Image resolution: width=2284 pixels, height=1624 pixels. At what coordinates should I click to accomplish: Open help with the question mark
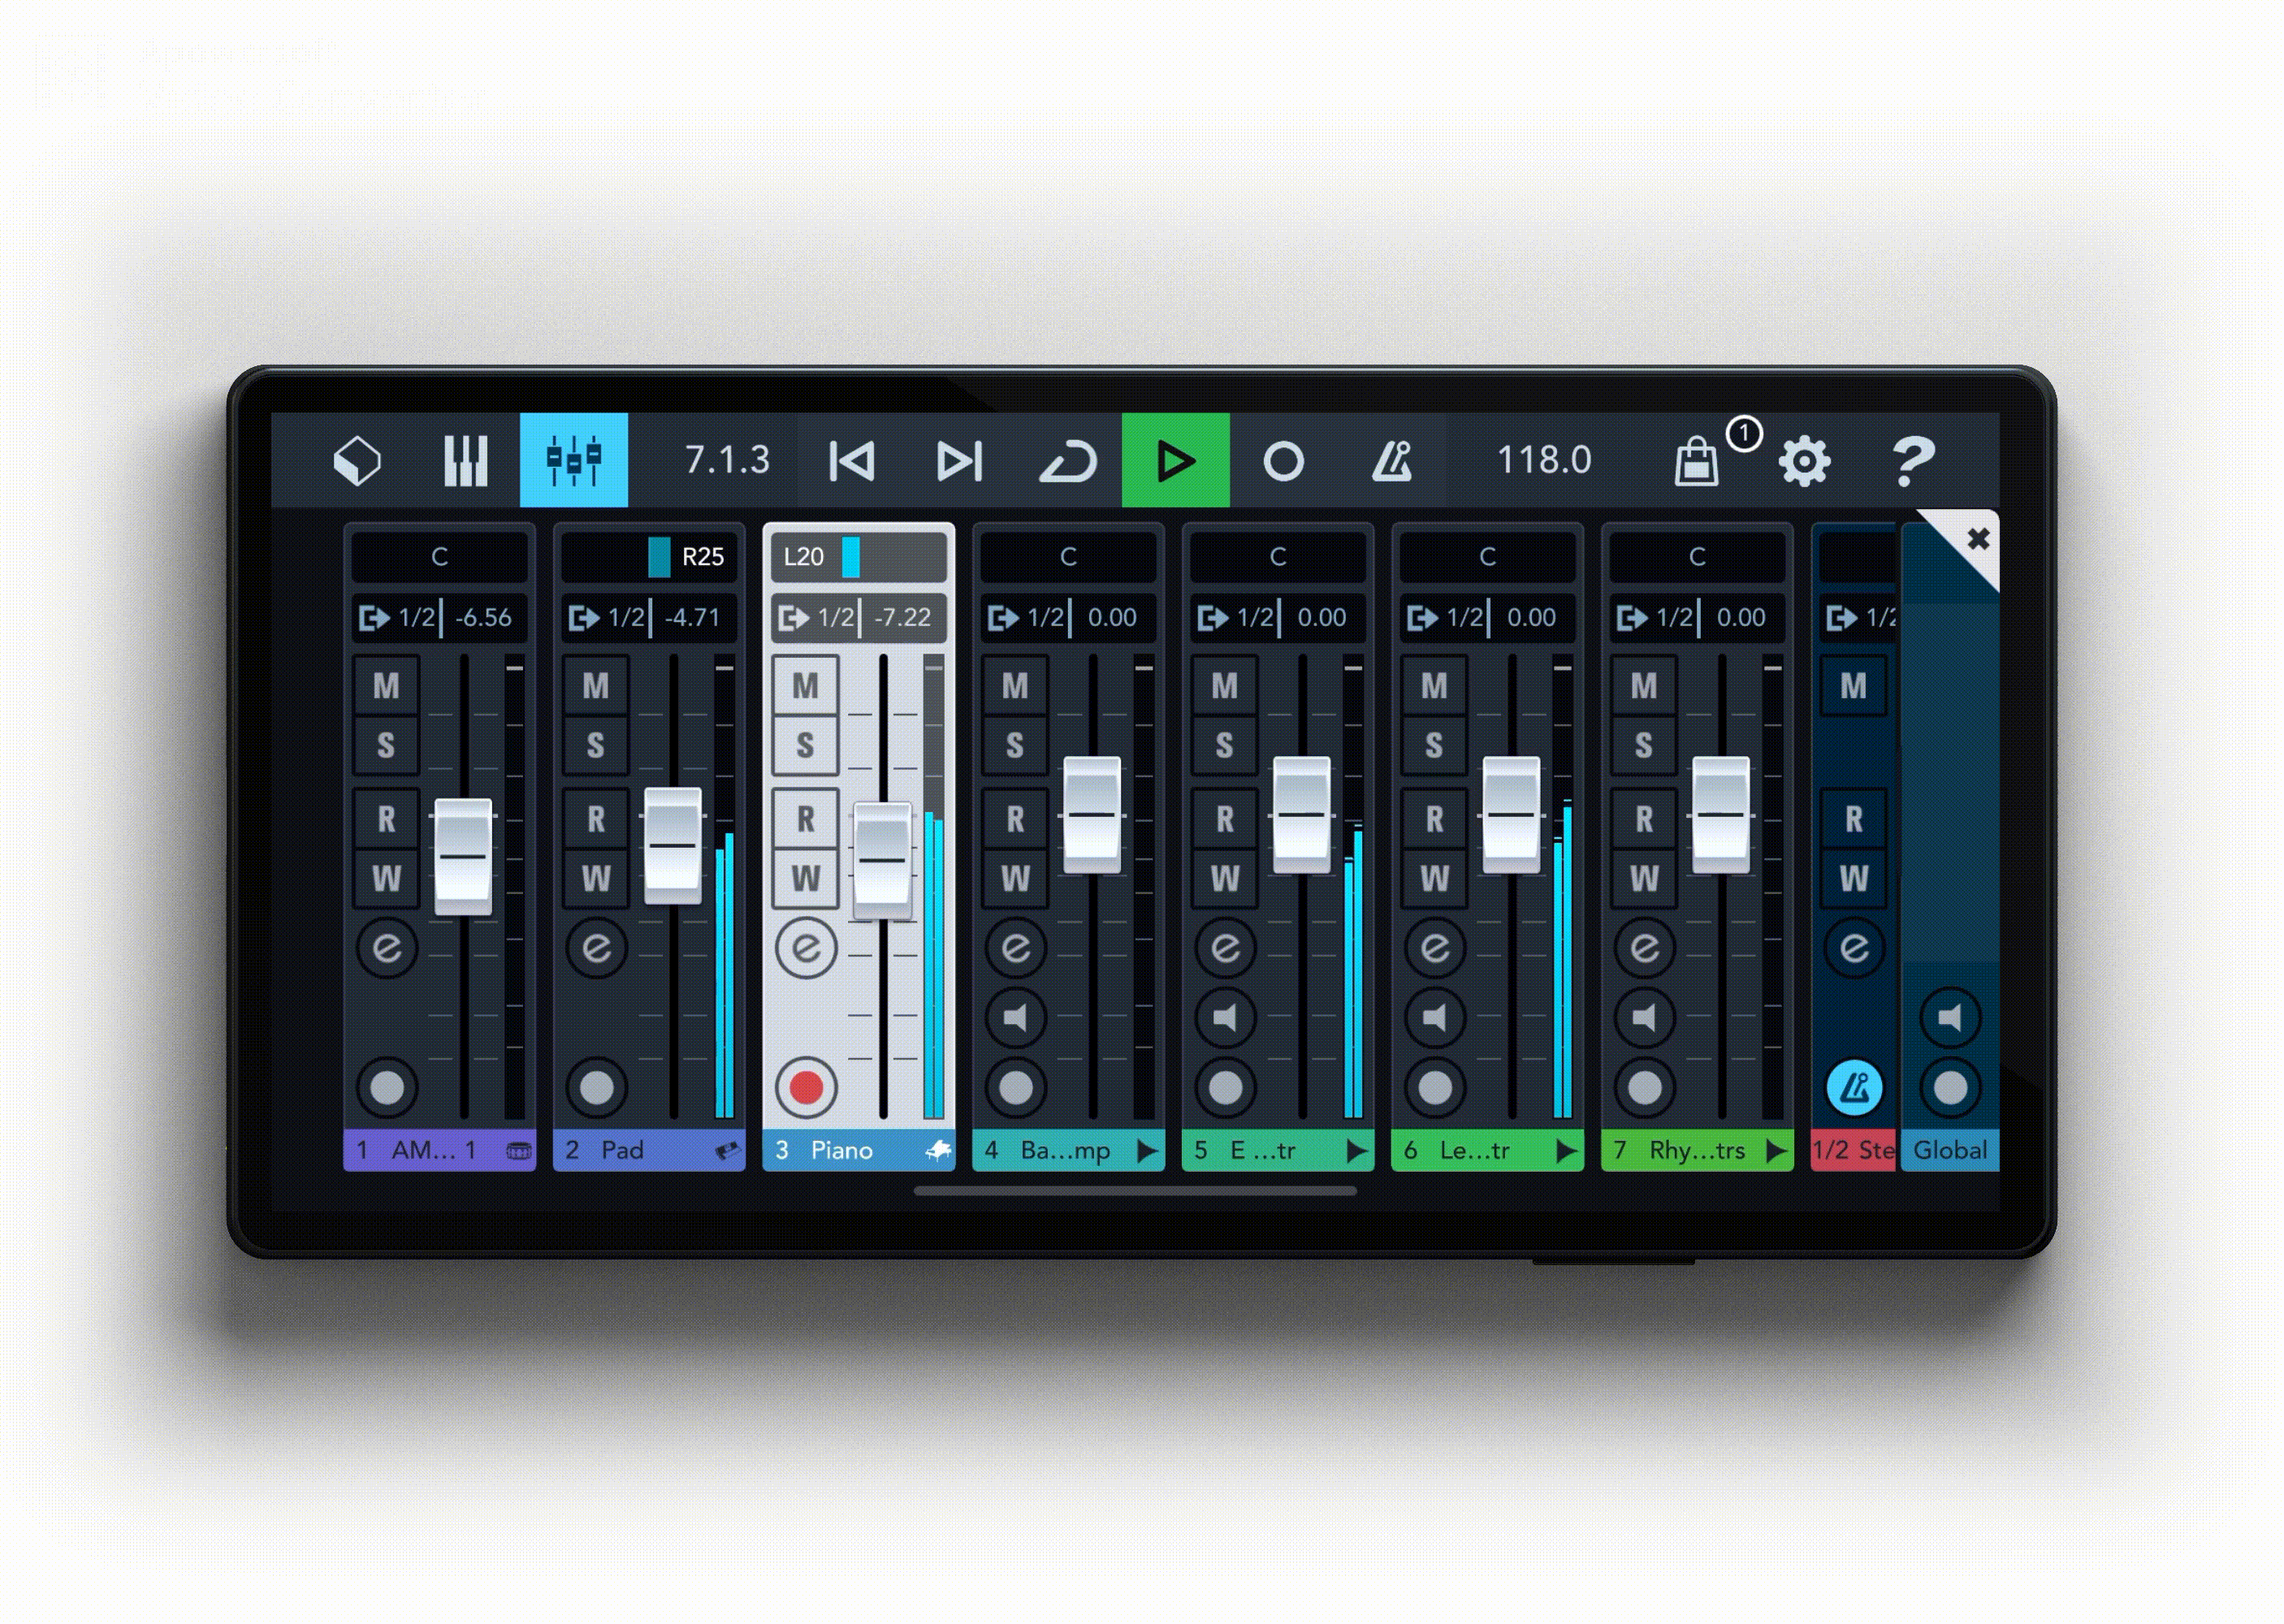point(1912,461)
